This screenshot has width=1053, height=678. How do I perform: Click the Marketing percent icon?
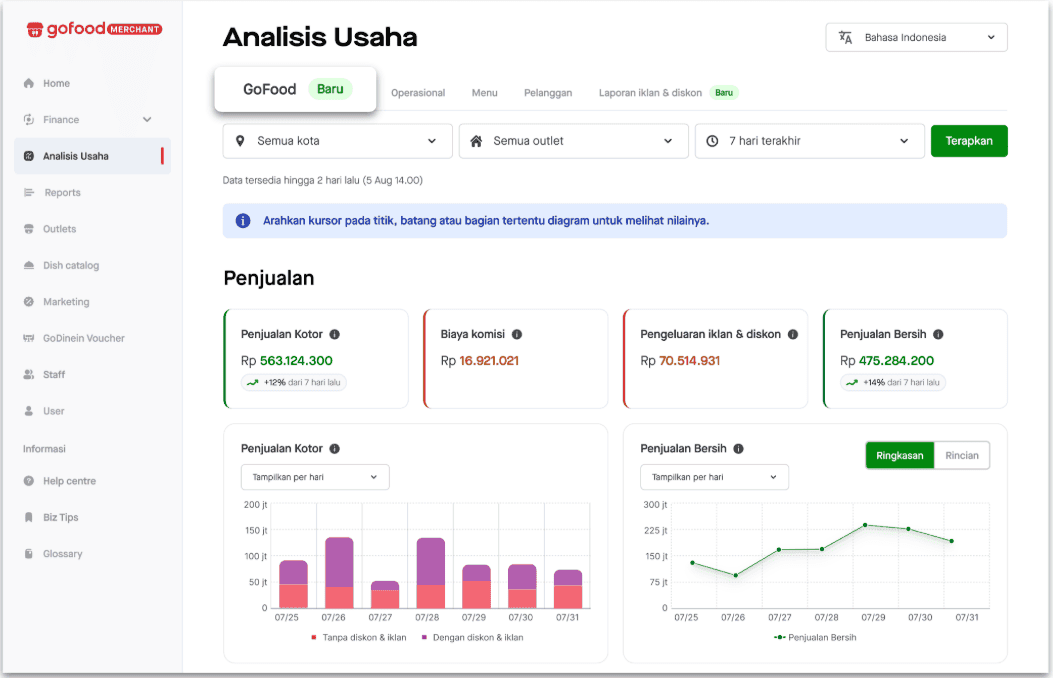(28, 301)
